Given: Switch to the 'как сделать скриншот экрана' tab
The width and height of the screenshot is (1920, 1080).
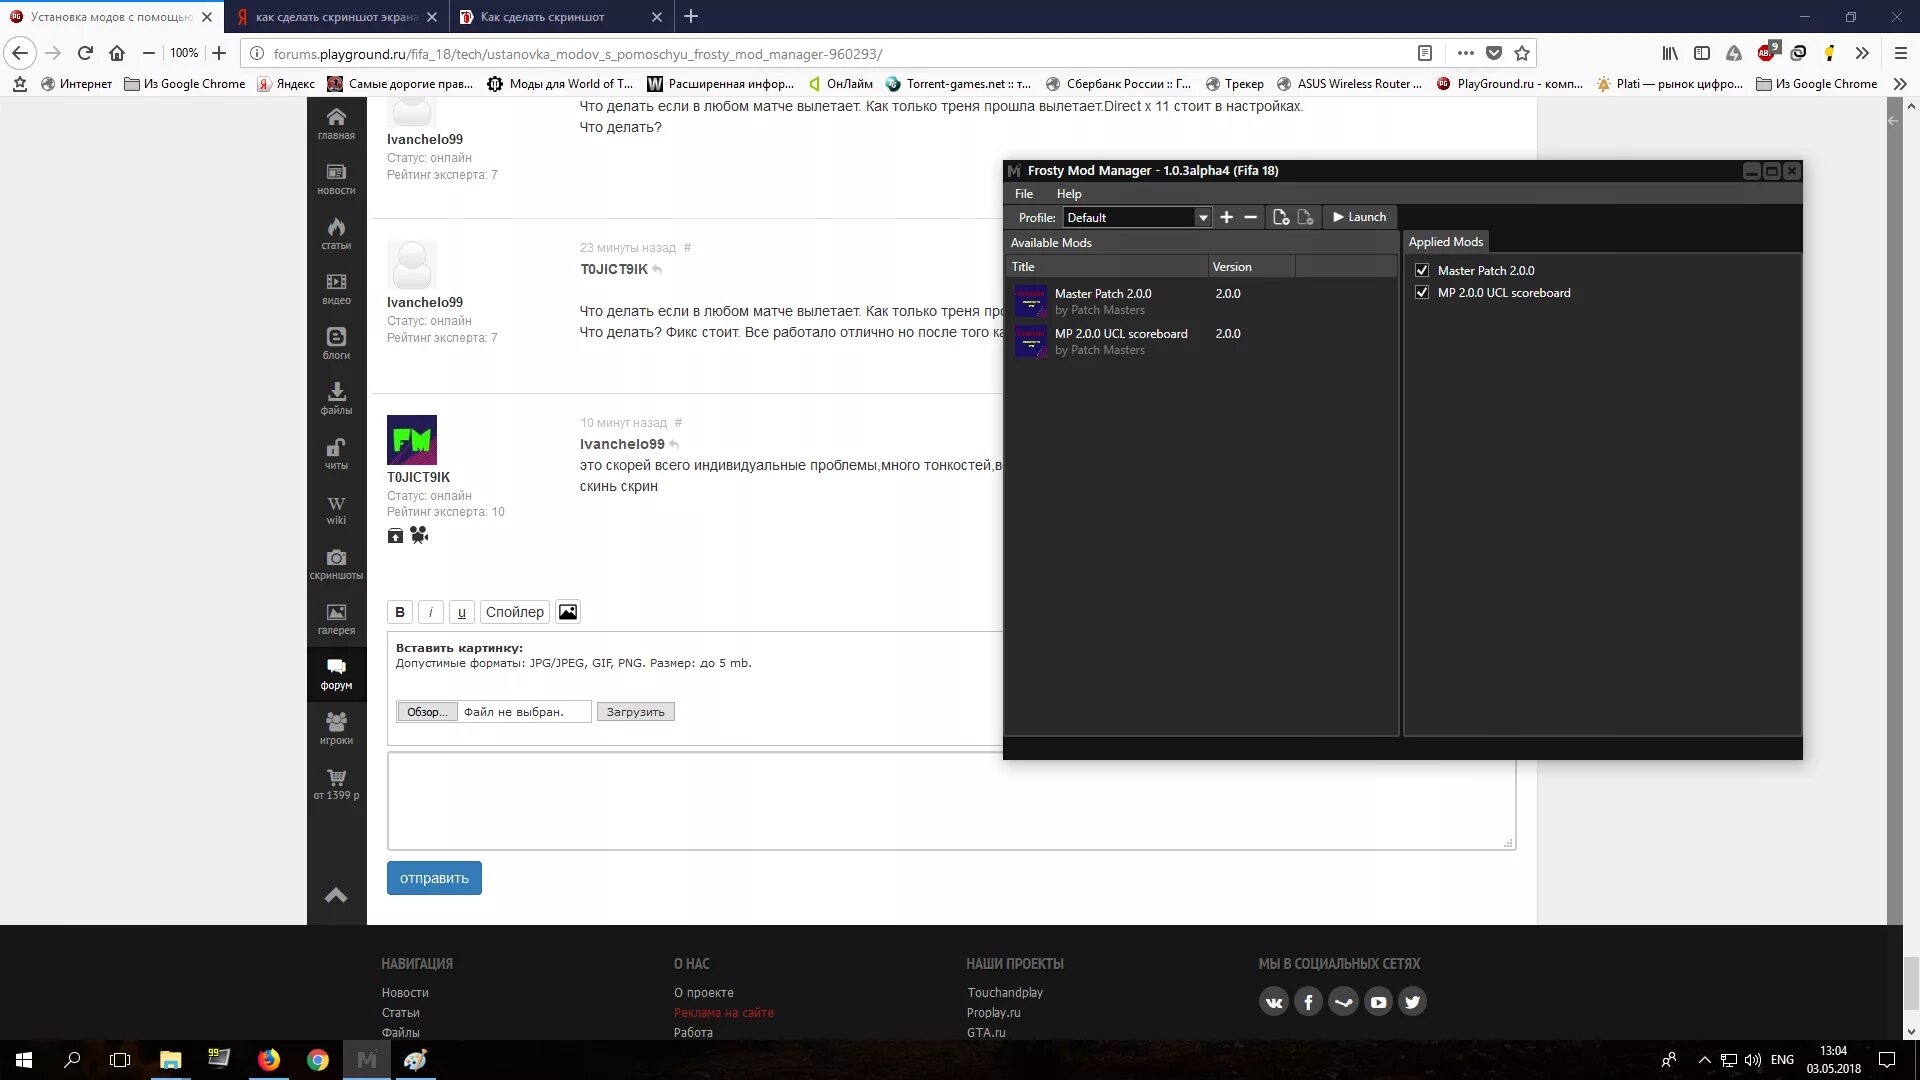Looking at the screenshot, I should pos(338,17).
